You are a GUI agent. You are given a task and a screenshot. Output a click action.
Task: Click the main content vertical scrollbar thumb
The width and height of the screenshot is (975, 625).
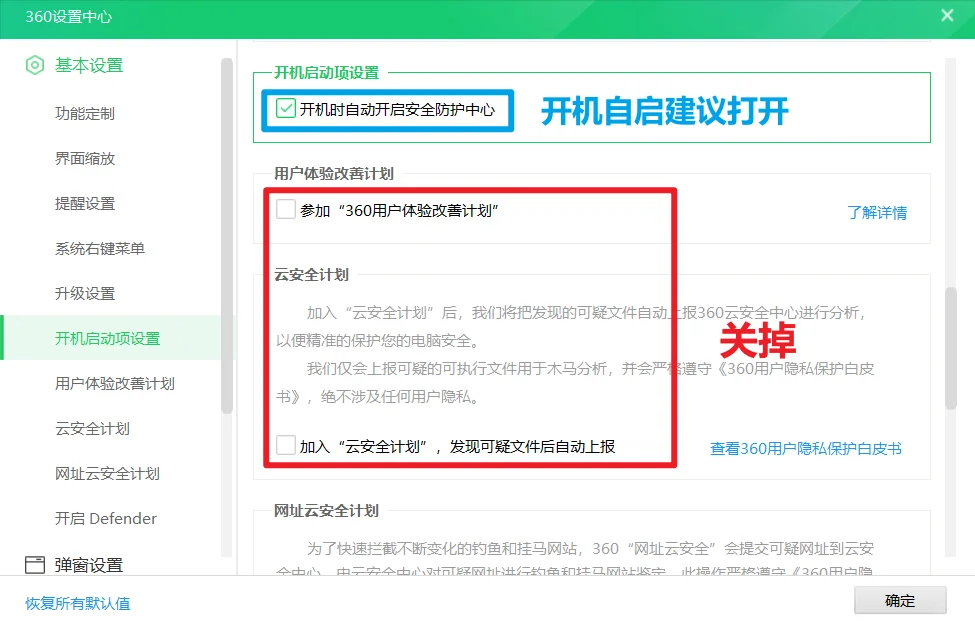(x=950, y=348)
